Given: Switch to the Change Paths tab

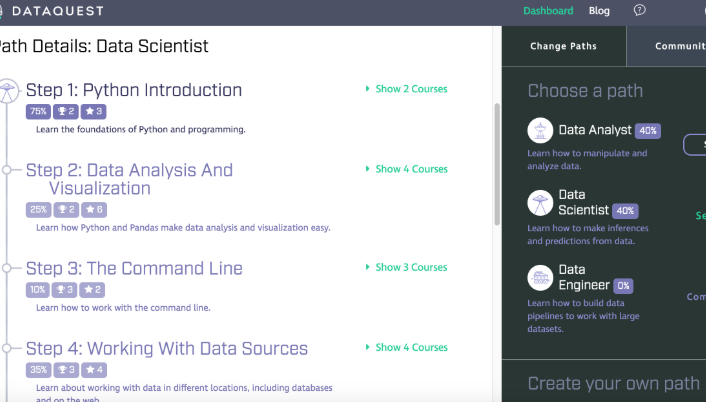Looking at the screenshot, I should tap(563, 46).
